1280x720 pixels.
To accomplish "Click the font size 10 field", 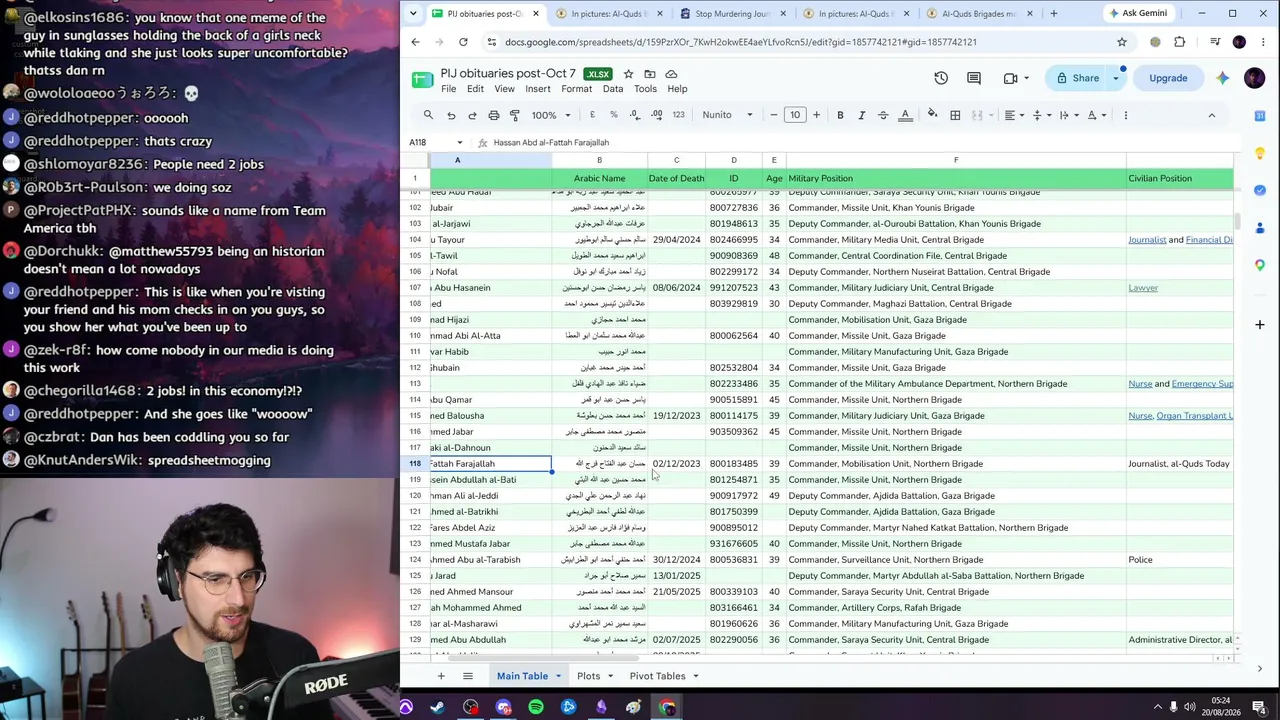I will [x=795, y=115].
